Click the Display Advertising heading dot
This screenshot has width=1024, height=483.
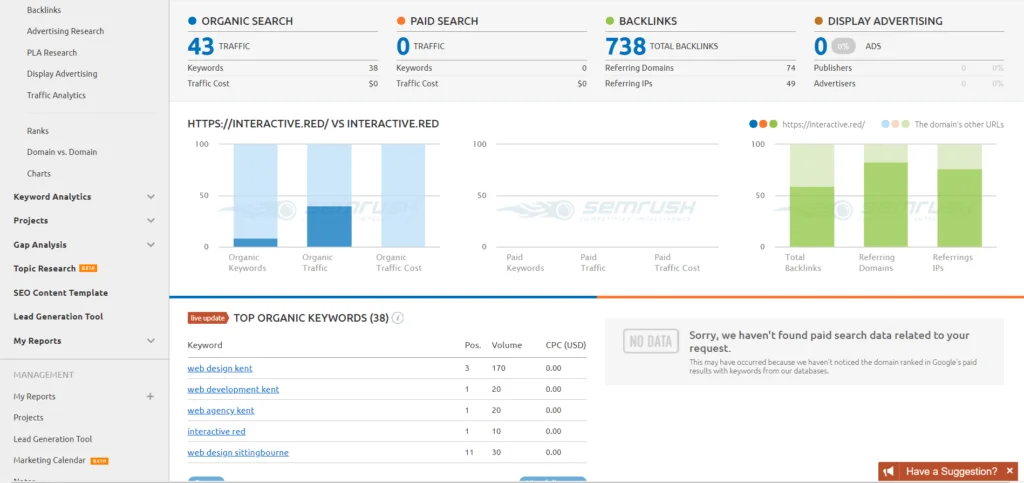pos(819,21)
